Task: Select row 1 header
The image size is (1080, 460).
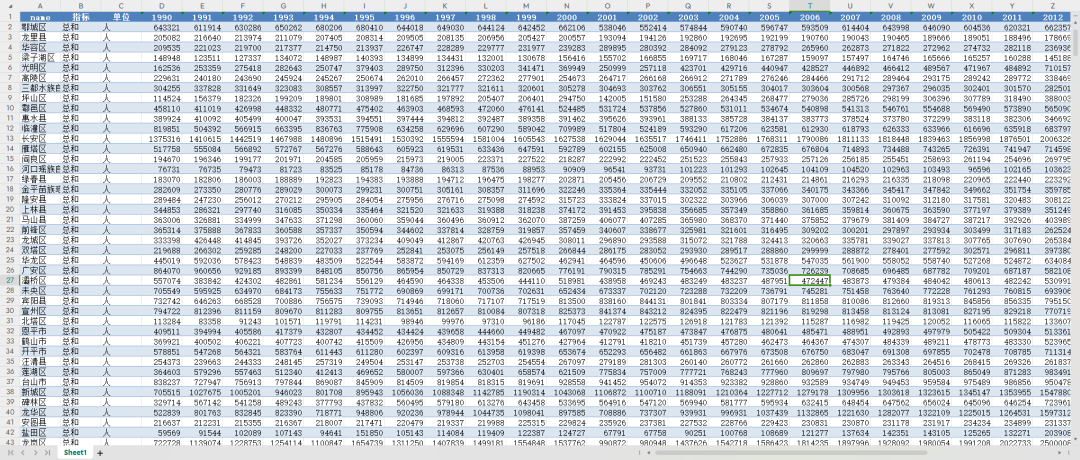Action: (10, 16)
